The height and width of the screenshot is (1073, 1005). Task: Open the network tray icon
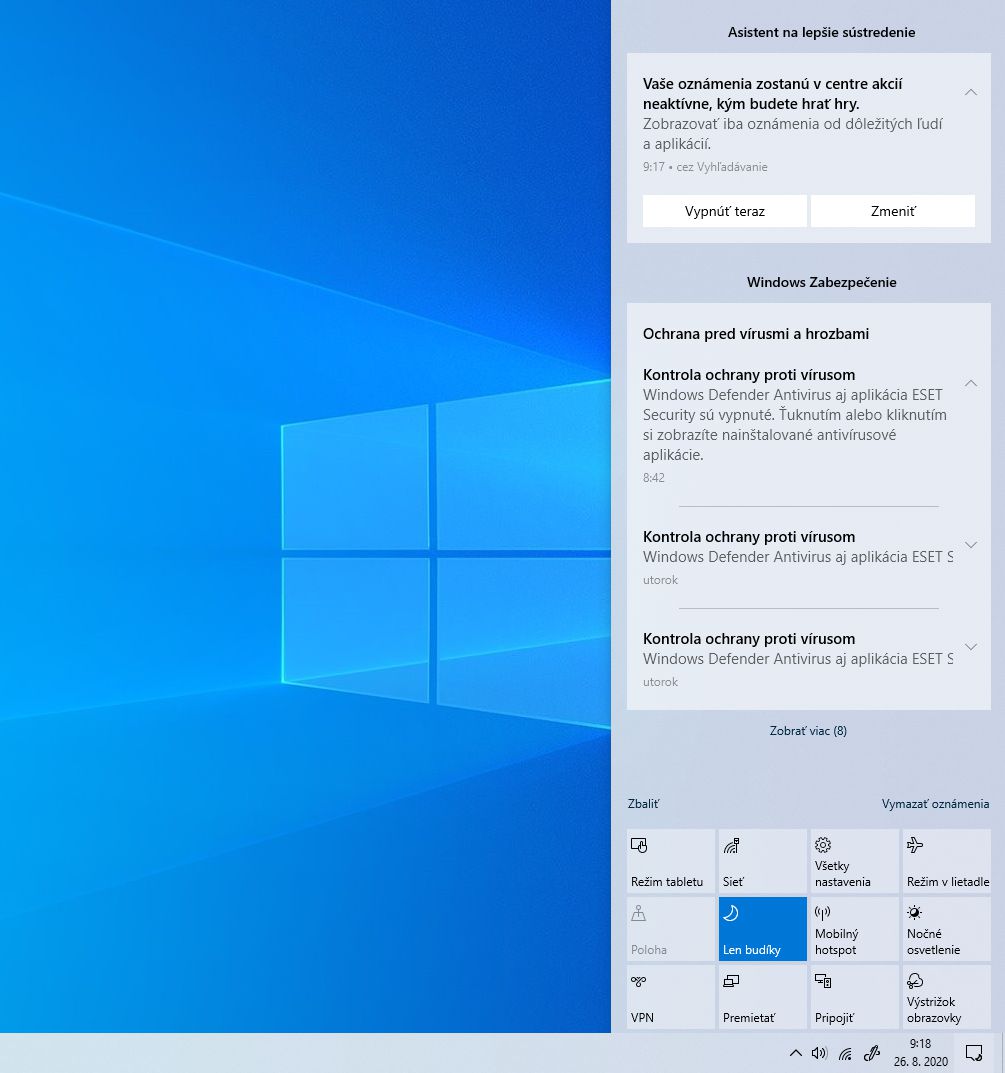tap(846, 1053)
